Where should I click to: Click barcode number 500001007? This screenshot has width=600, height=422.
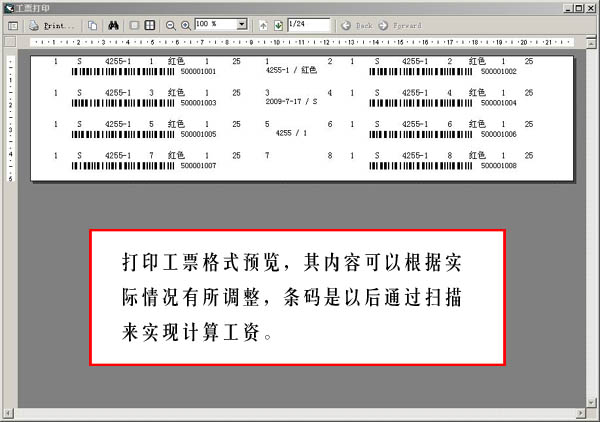[x=198, y=166]
